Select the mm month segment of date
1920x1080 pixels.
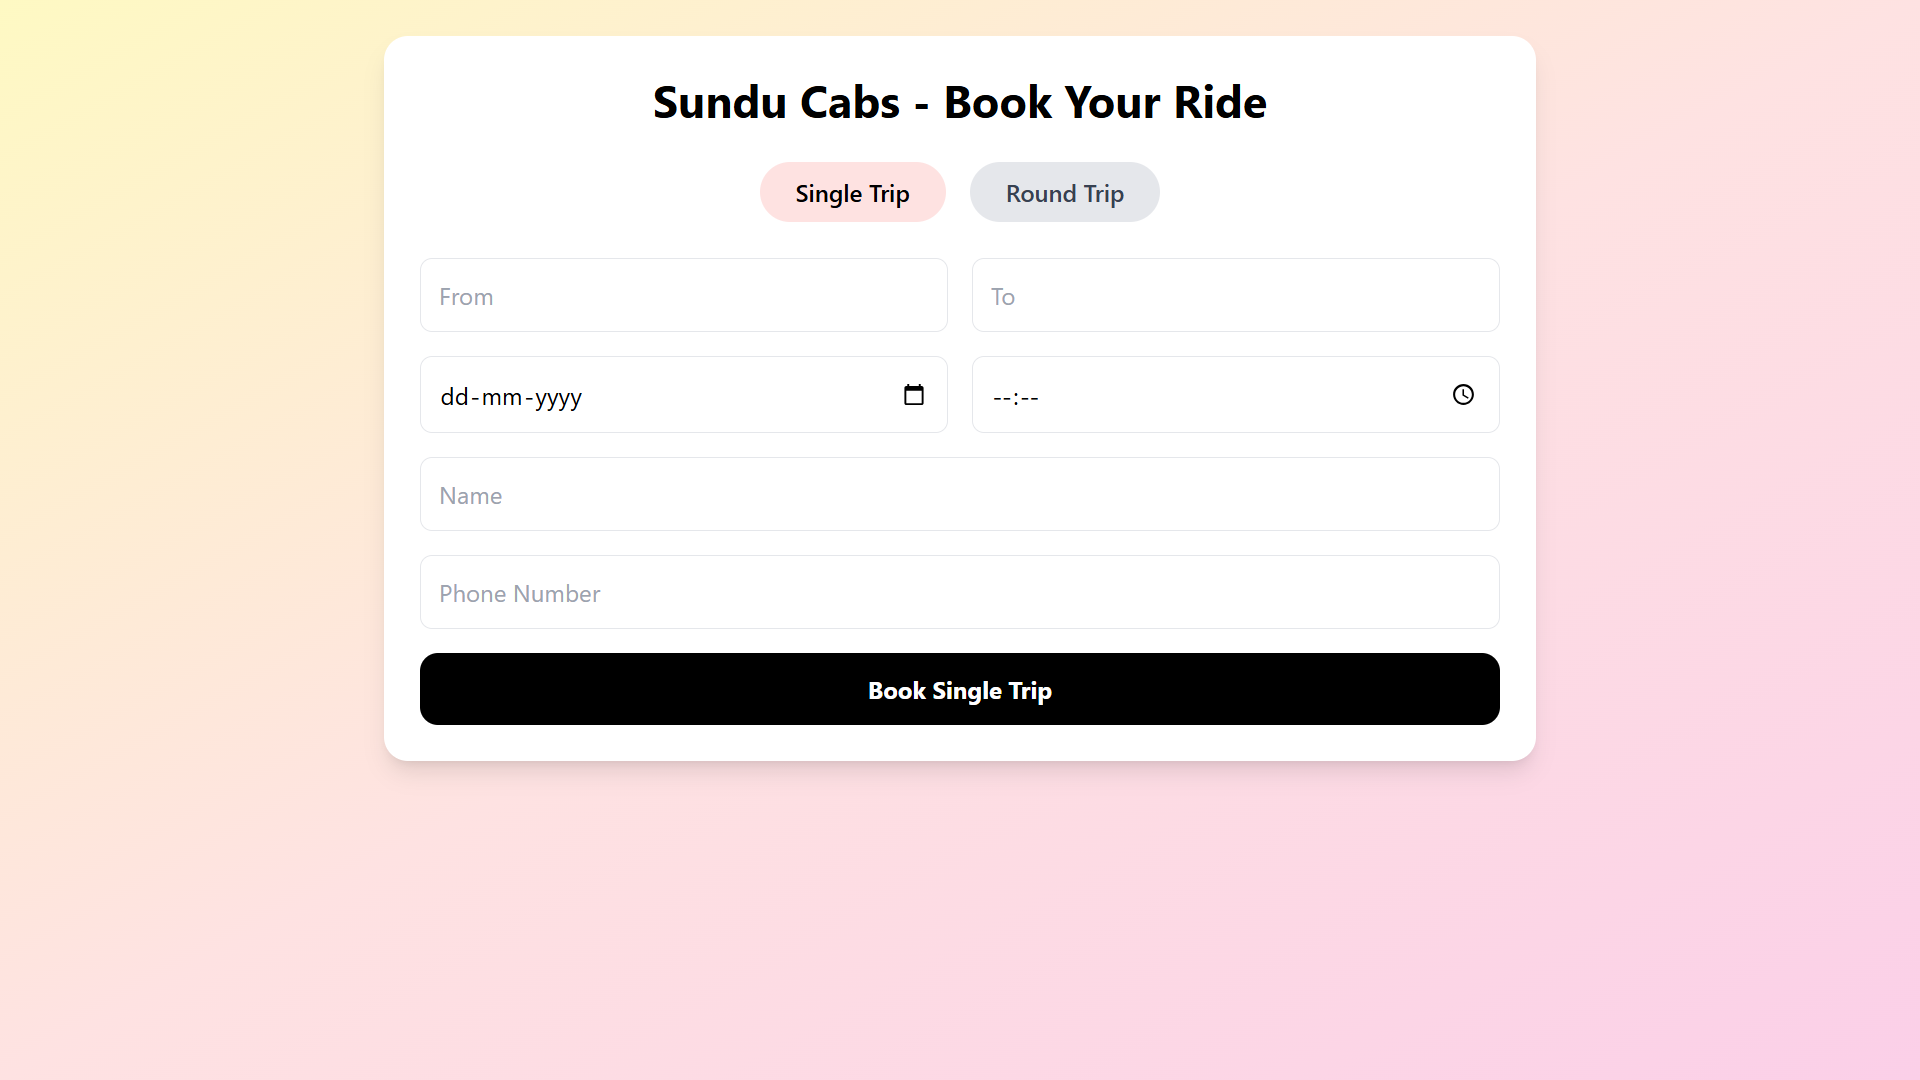501,397
